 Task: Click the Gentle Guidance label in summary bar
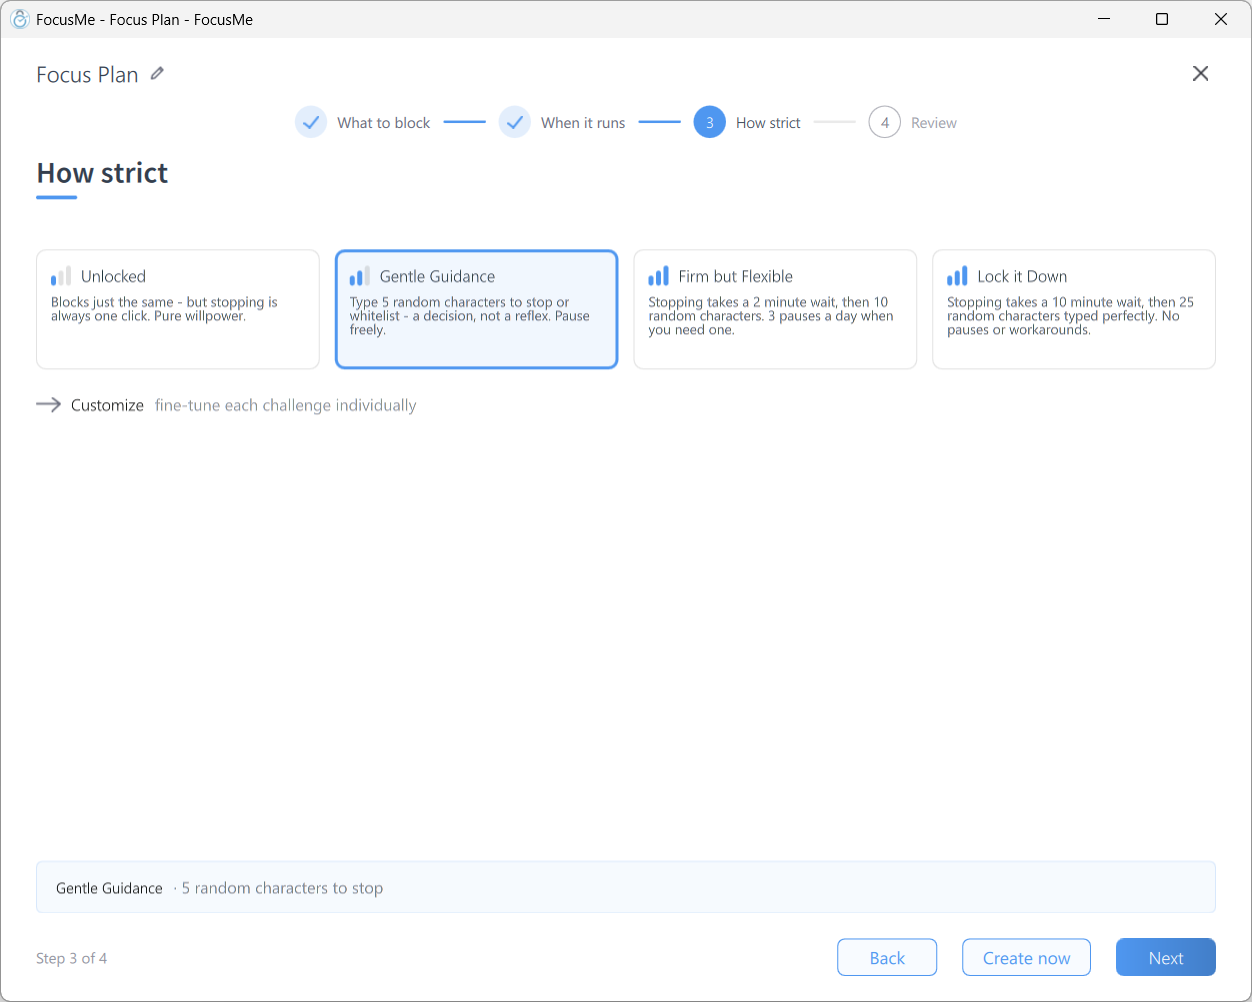[x=109, y=888]
